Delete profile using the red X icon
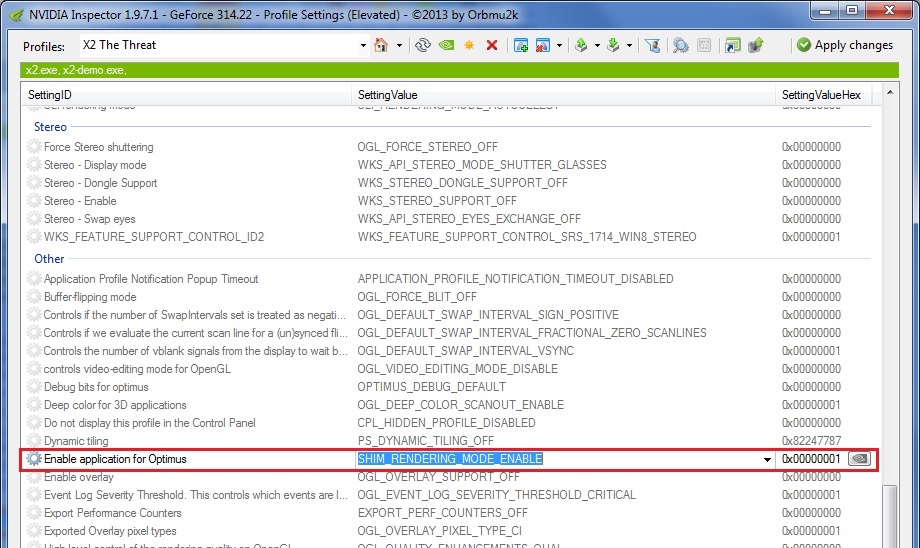This screenshot has height=548, width=920. 491,45
